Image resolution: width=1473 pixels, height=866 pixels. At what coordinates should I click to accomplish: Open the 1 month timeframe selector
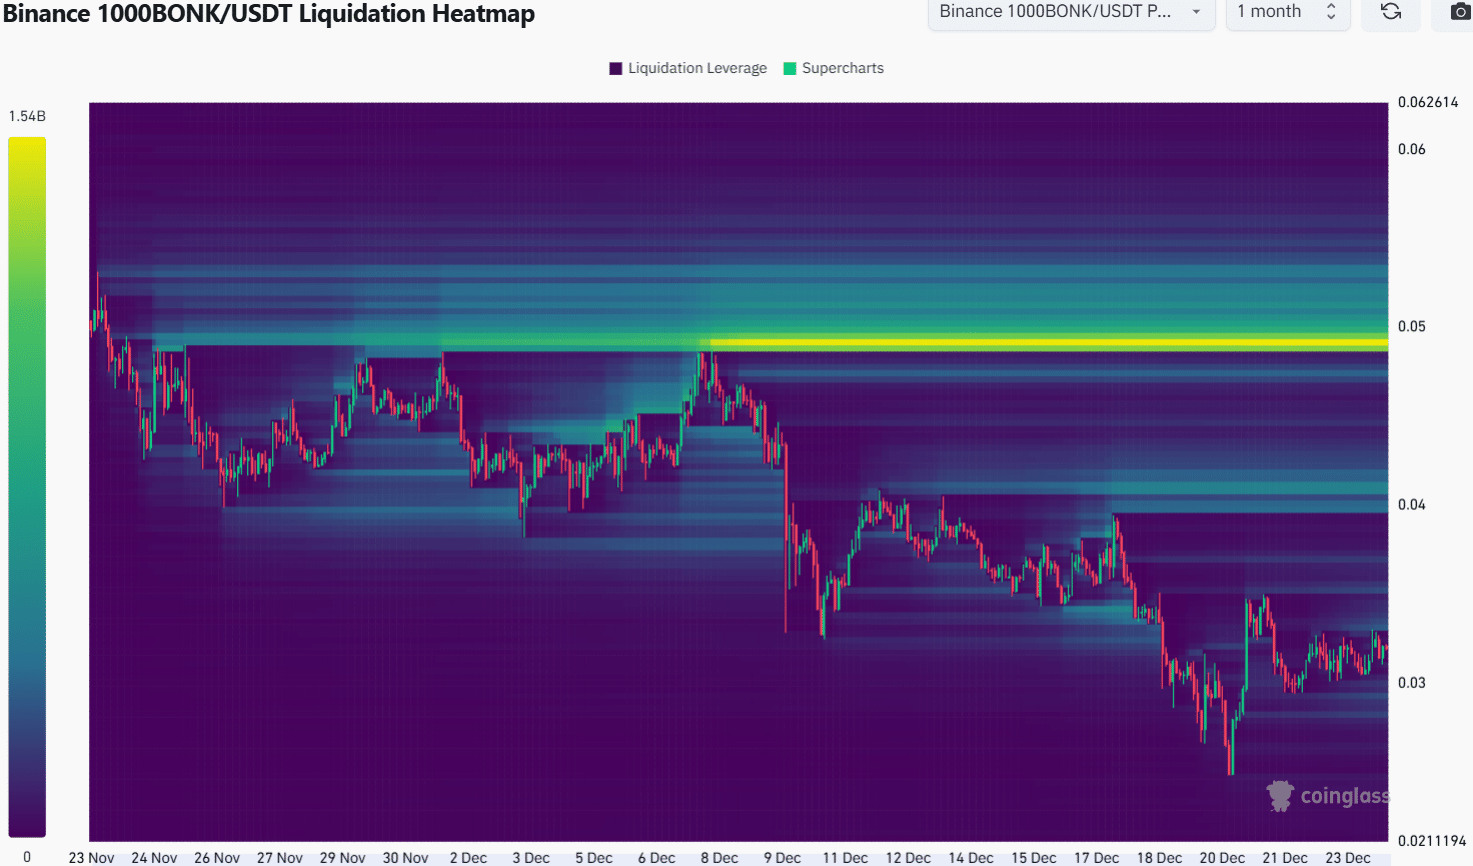tap(1288, 12)
